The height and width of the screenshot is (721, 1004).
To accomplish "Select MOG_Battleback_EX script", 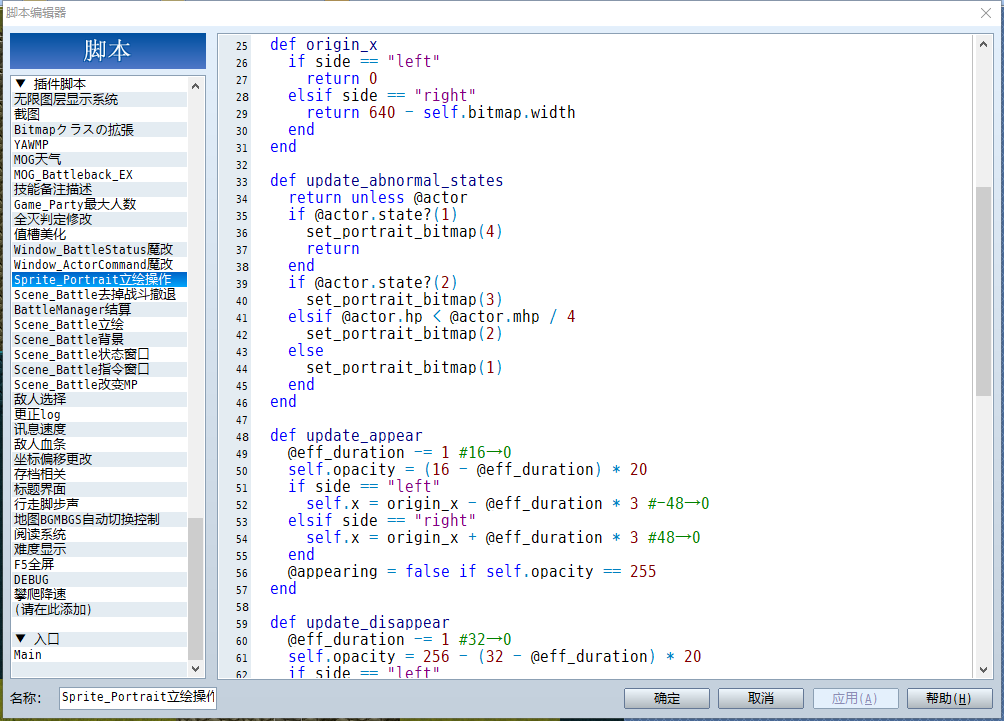I will (99, 174).
